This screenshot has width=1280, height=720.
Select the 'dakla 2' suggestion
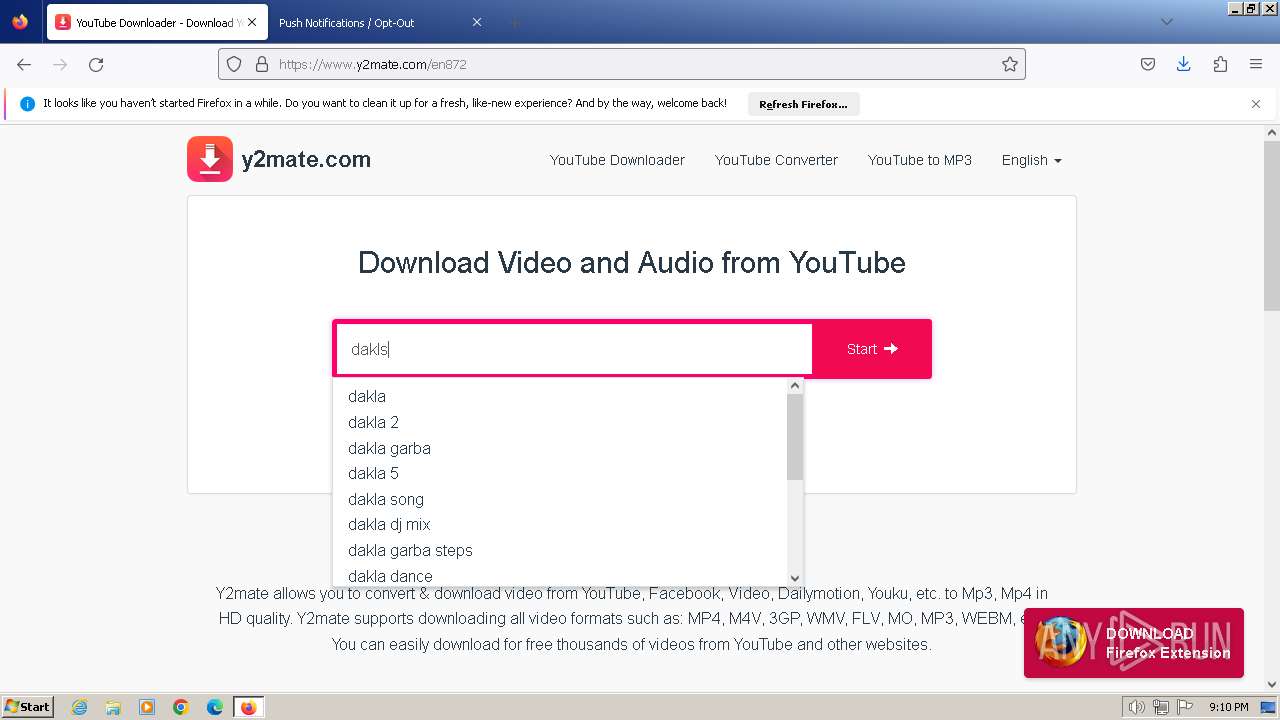[560, 422]
